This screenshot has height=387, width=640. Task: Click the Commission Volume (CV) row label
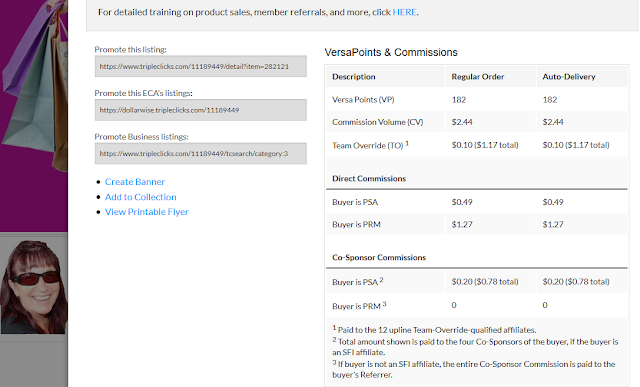point(378,122)
